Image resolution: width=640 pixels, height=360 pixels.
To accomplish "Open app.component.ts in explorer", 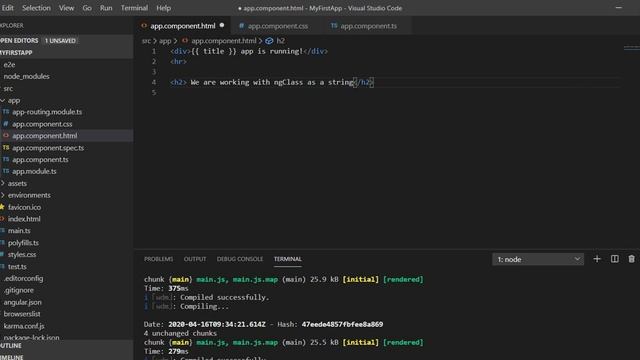I will coord(40,160).
